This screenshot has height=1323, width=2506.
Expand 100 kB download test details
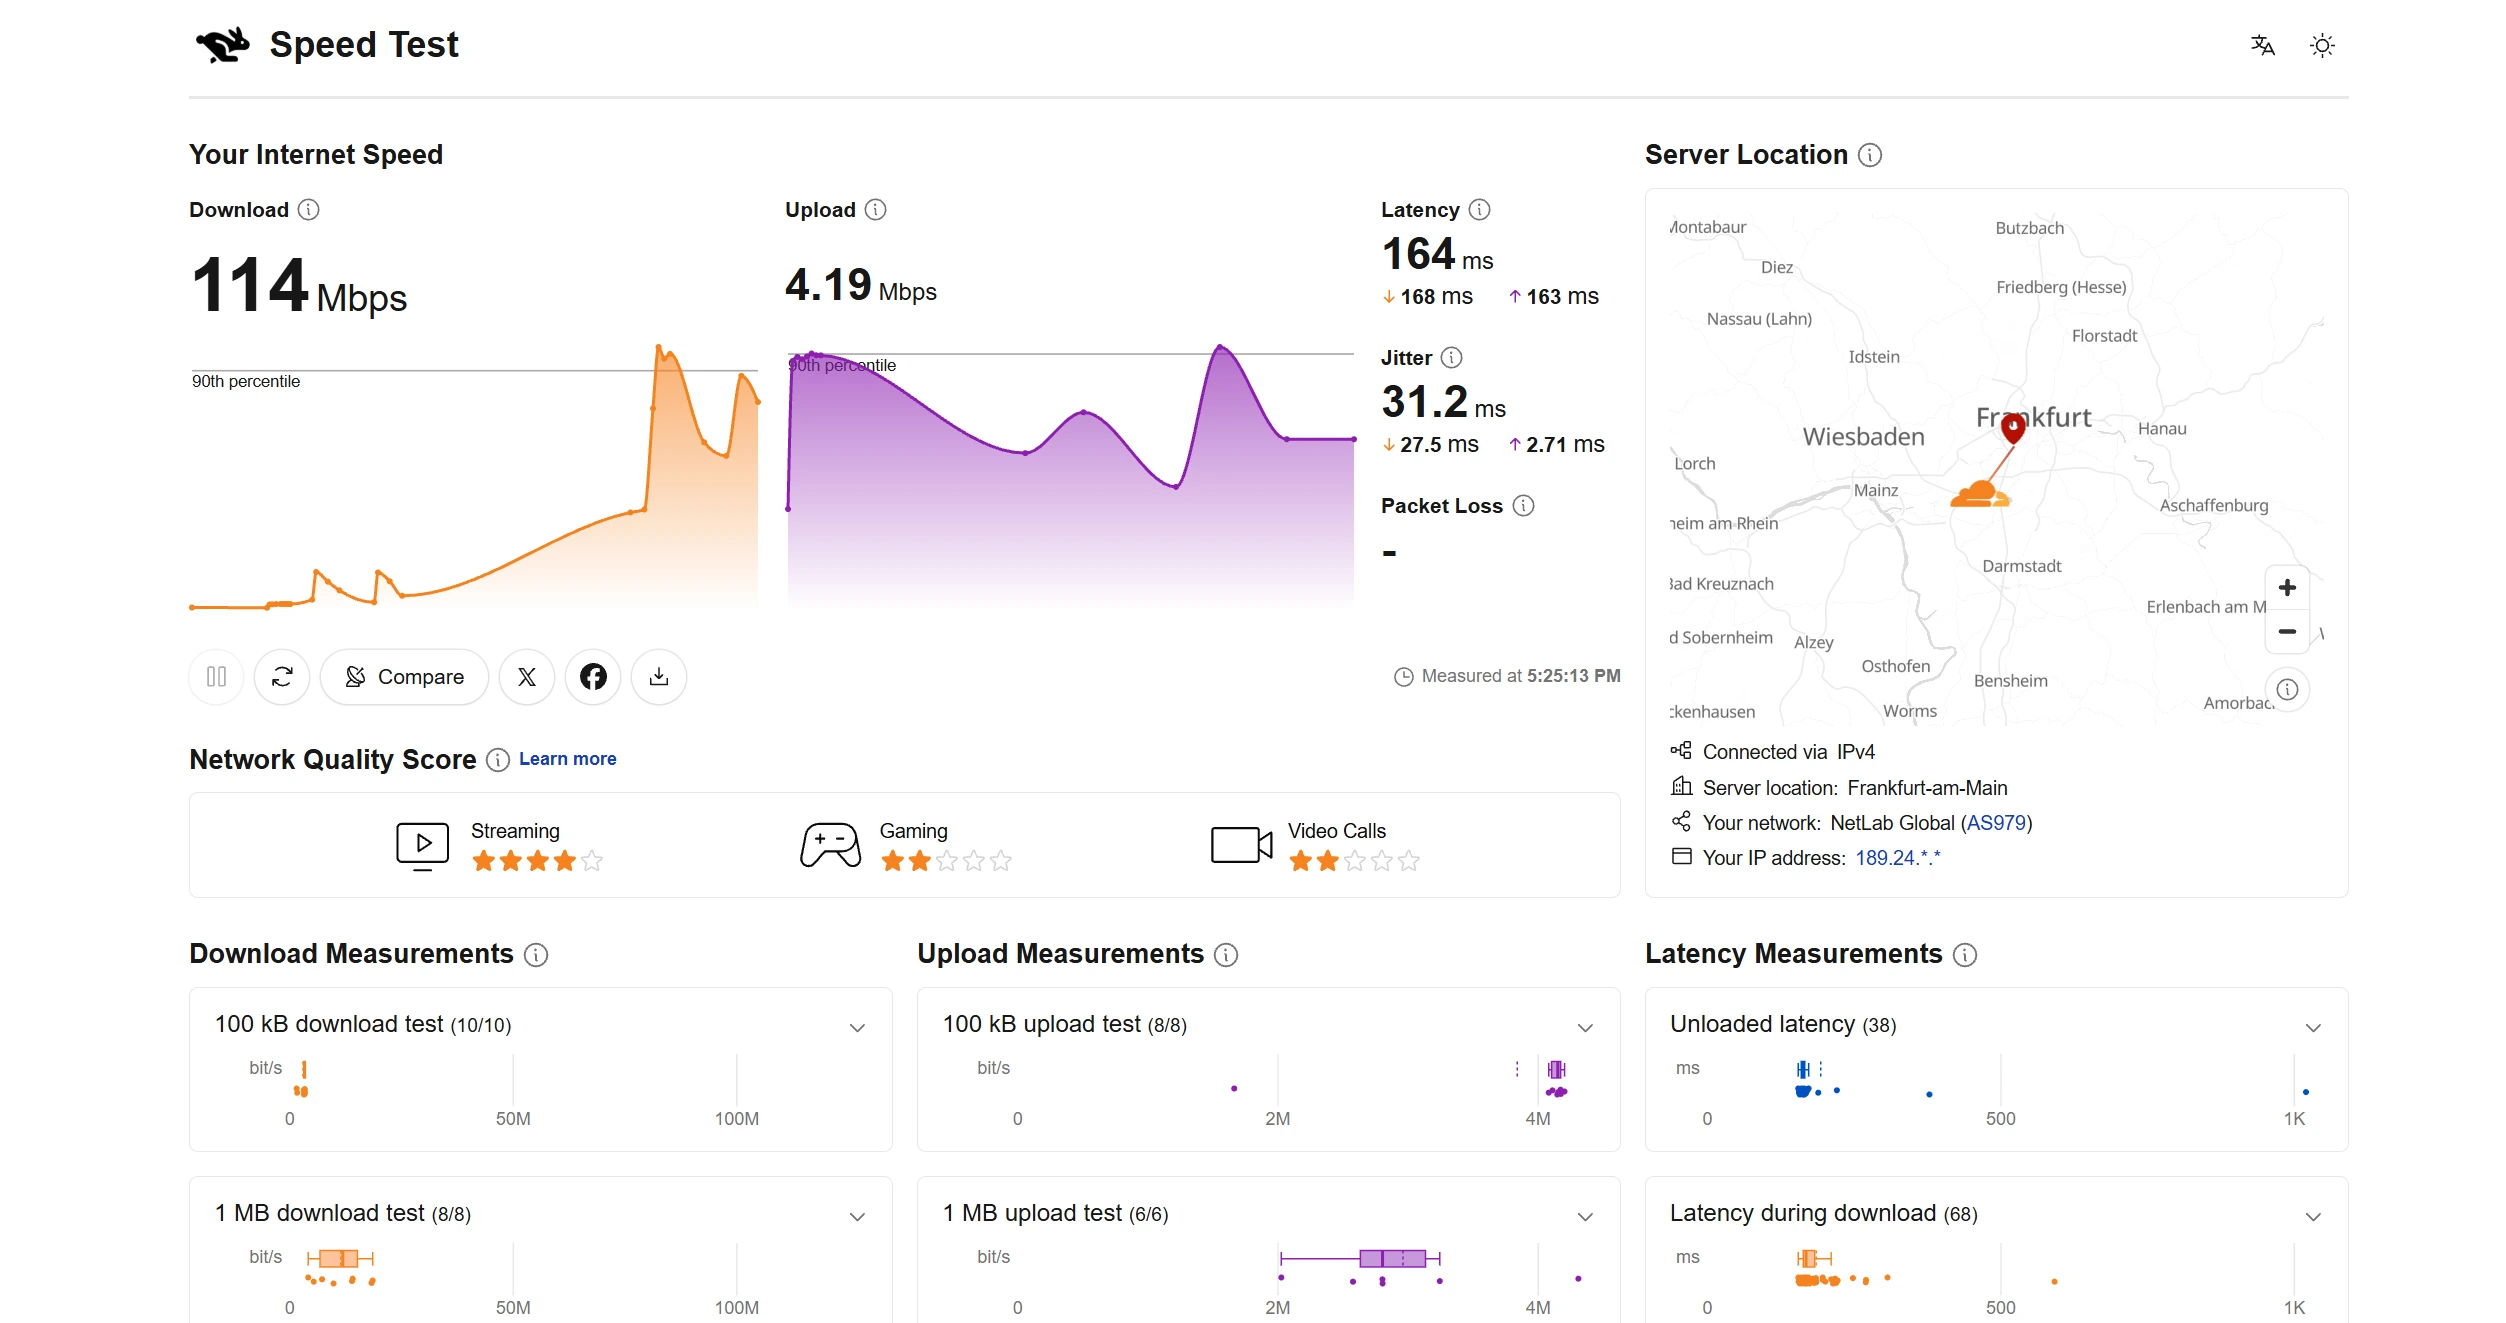[857, 1028]
